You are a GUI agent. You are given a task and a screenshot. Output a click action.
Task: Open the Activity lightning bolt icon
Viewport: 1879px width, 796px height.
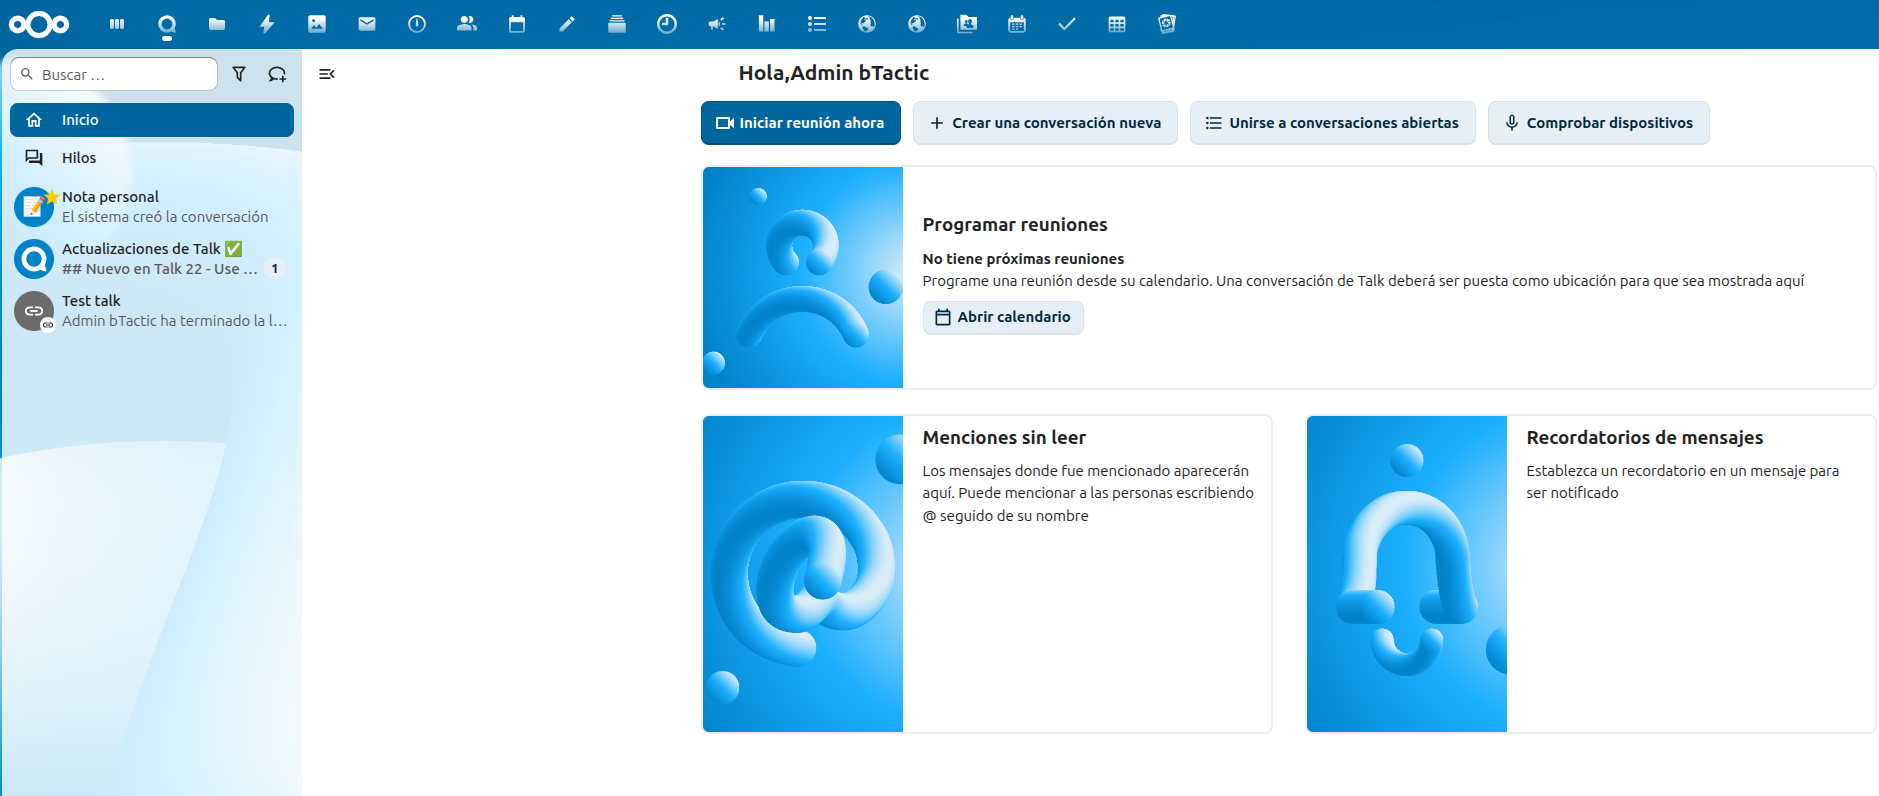[267, 24]
